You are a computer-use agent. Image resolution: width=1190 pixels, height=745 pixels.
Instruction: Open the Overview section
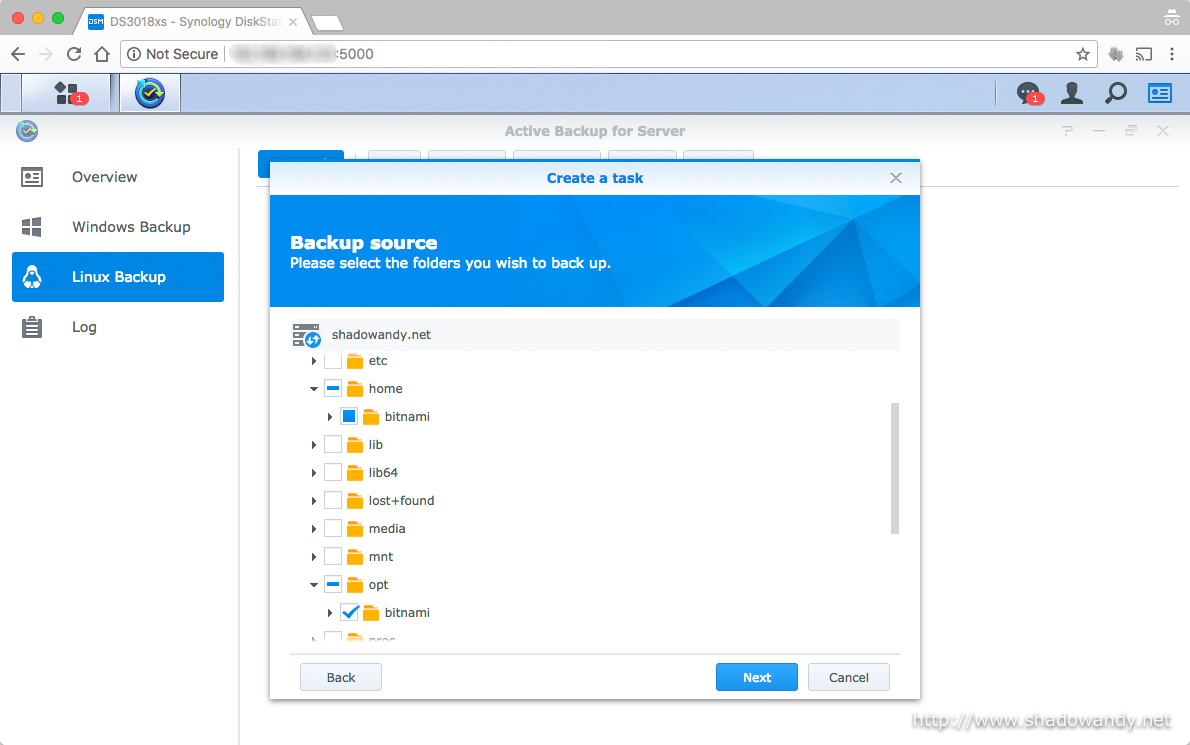pyautogui.click(x=118, y=178)
